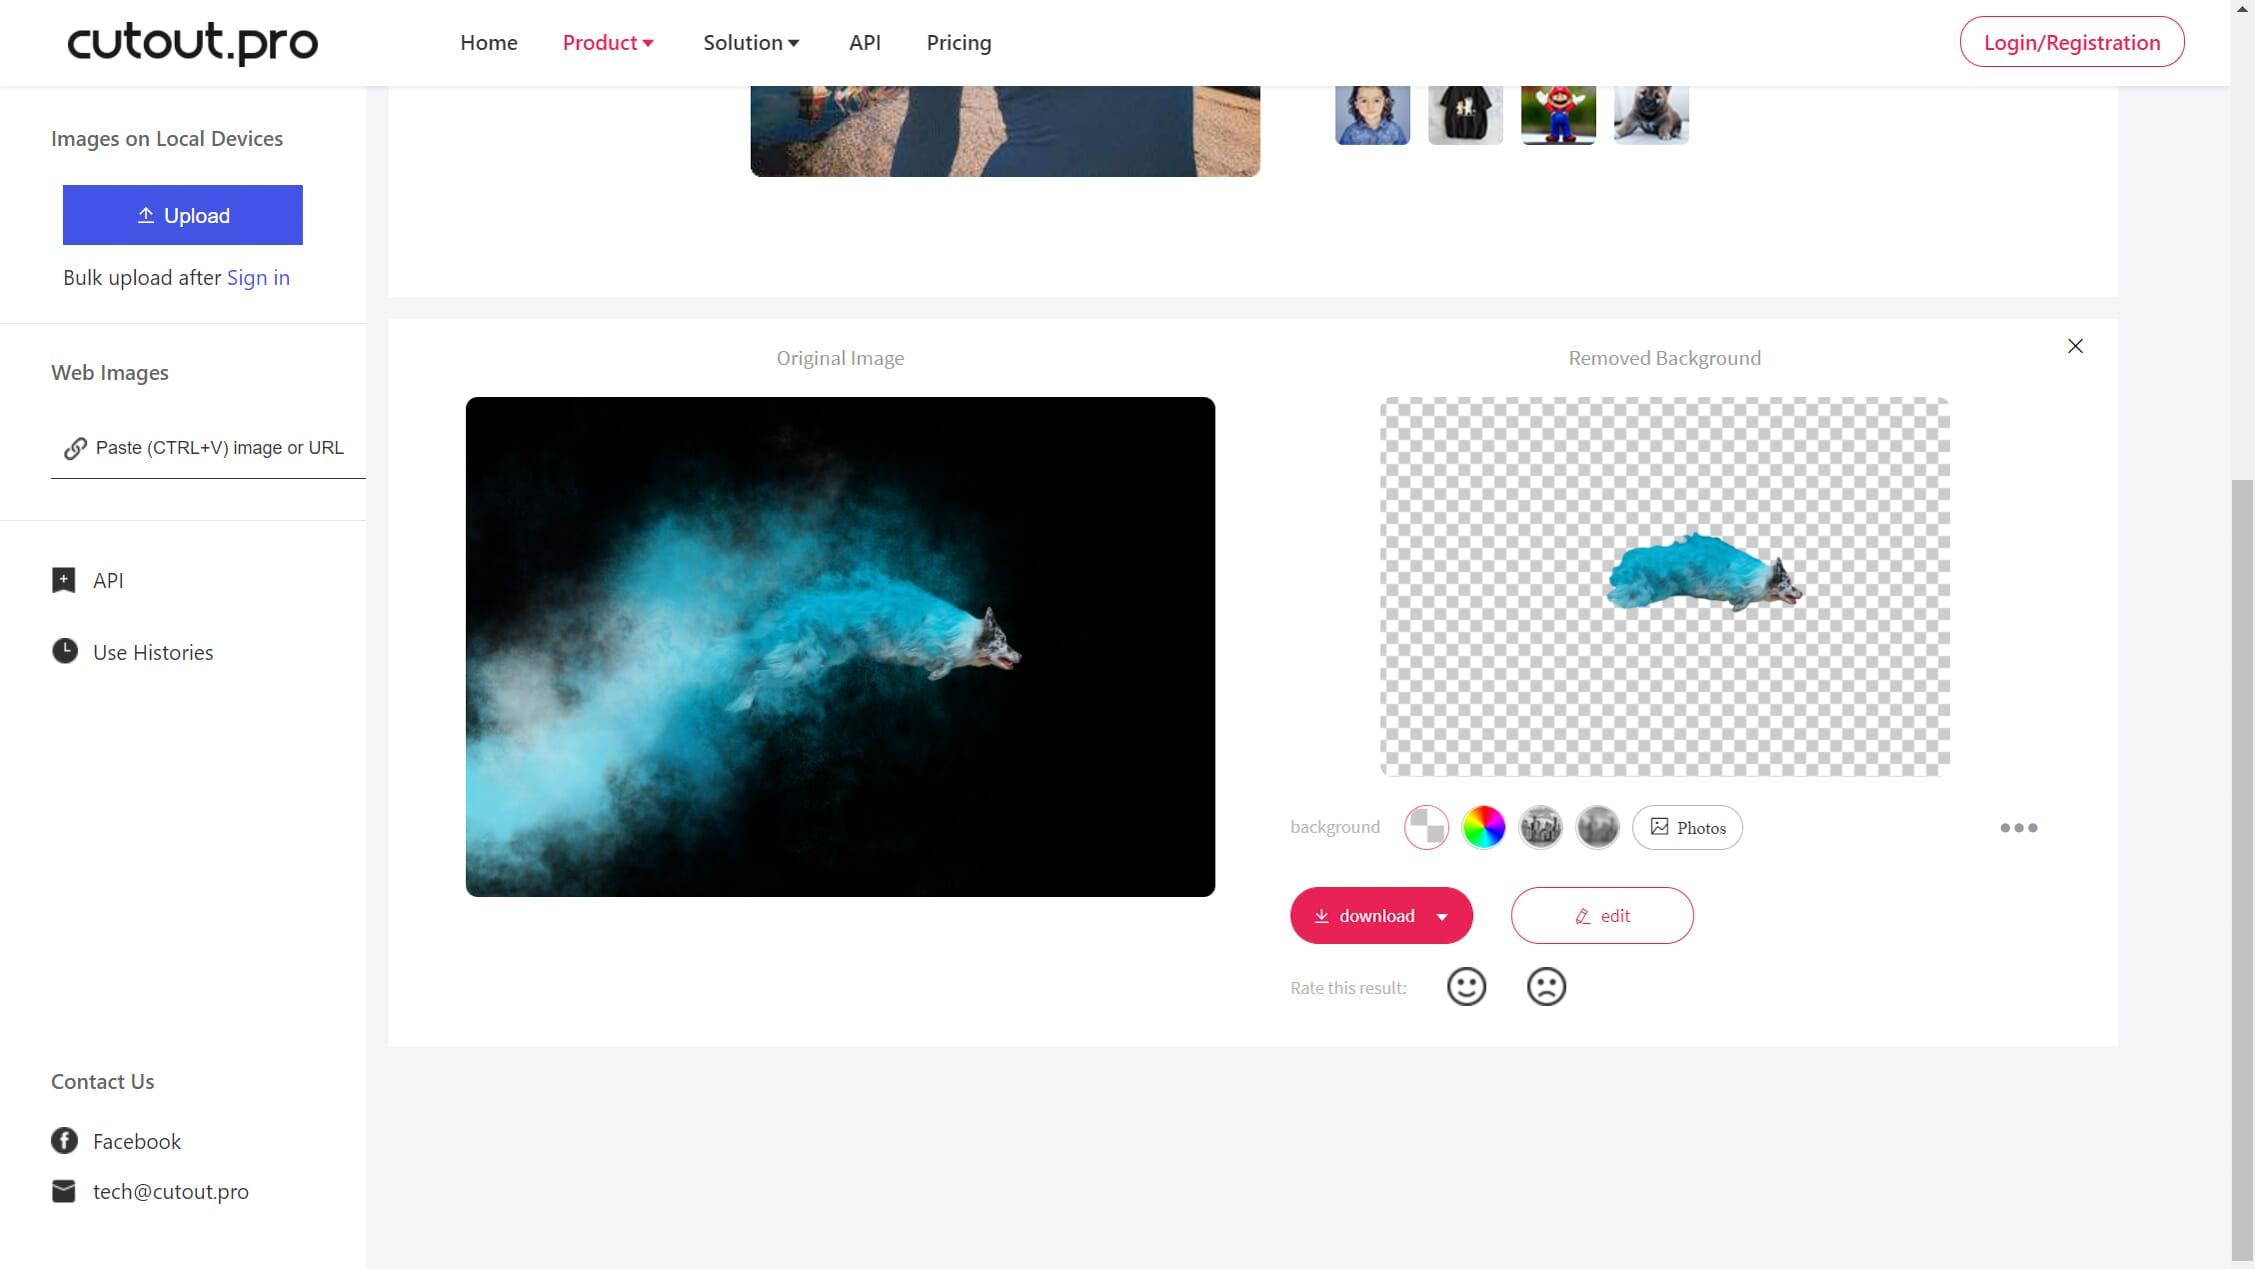Click the page vertical scrollbar

[2243, 870]
